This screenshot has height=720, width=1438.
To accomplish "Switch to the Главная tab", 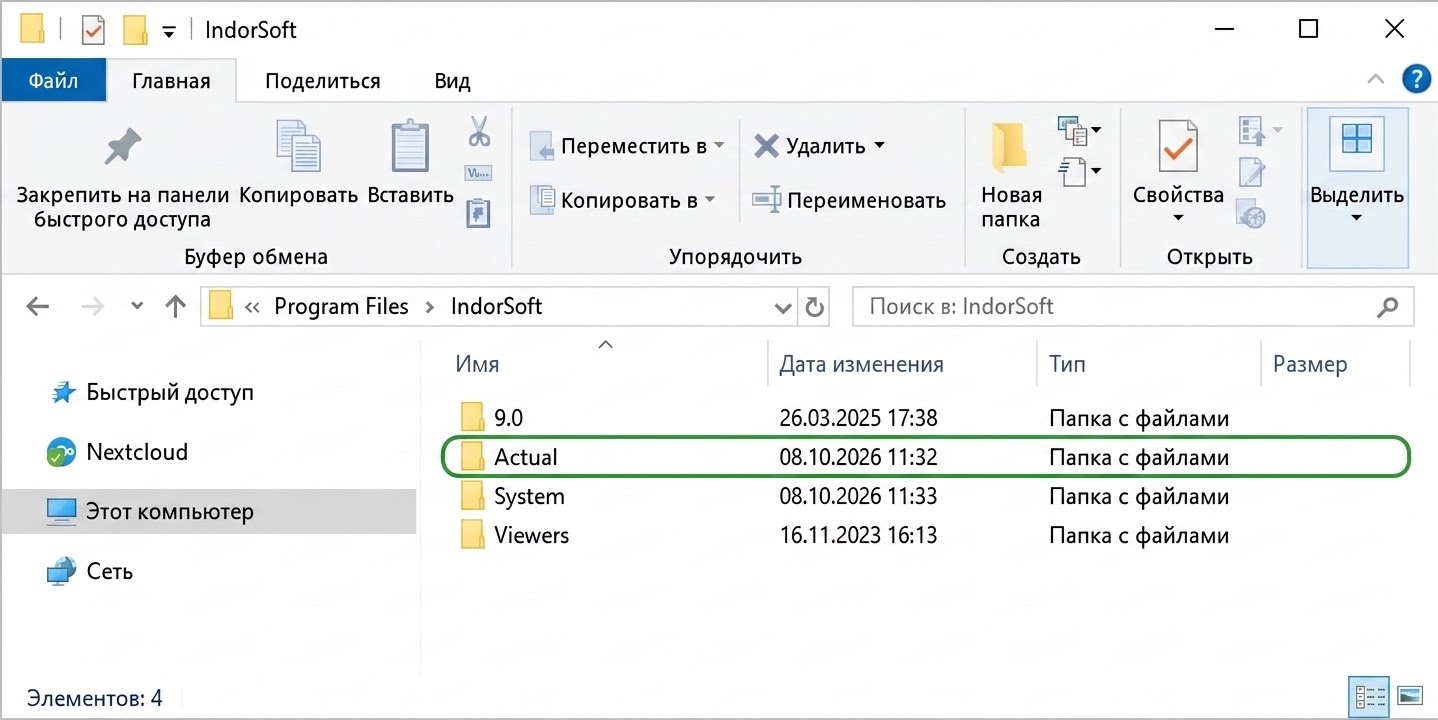I will pyautogui.click(x=171, y=81).
